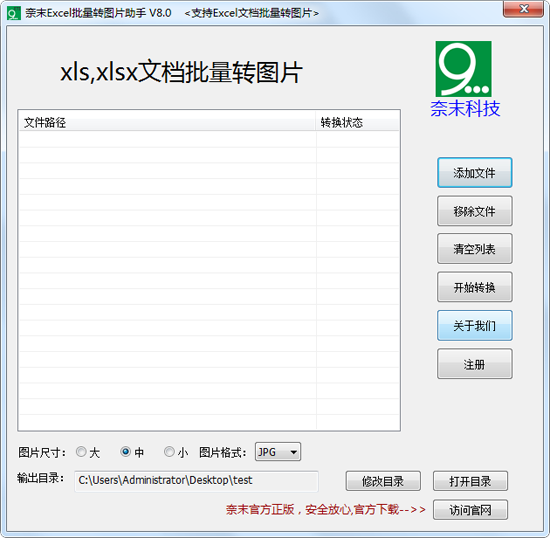The height and width of the screenshot is (538, 550).
Task: Click the 图片格式 label
Action: pos(222,452)
